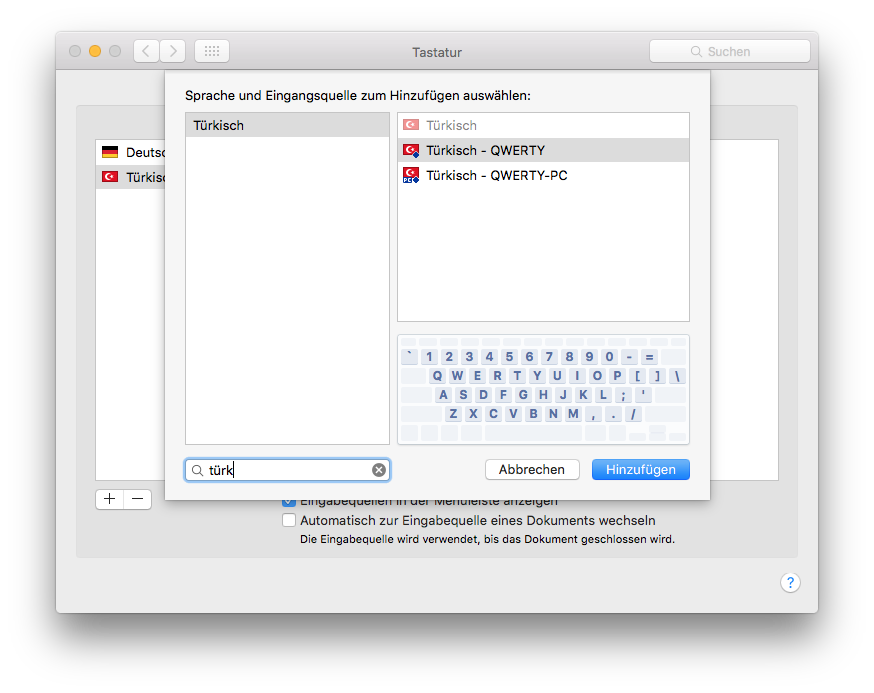Click the magnifier icon in türk search field

[x=197, y=471]
